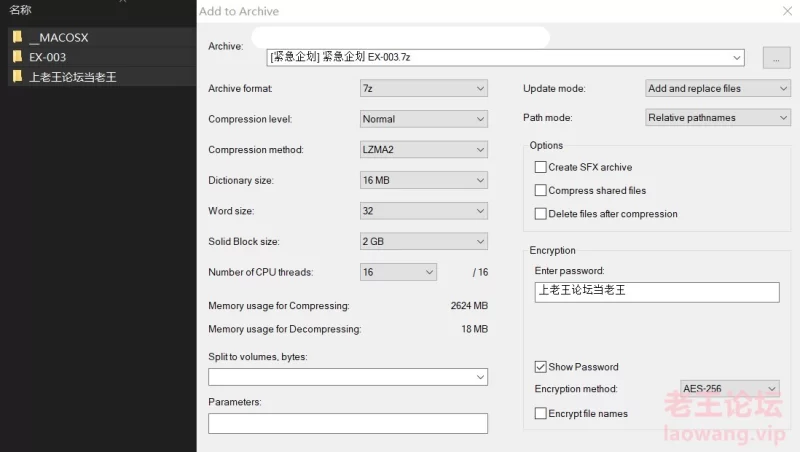Uncheck the Show Password checkbox
This screenshot has height=452, width=800.
541,367
